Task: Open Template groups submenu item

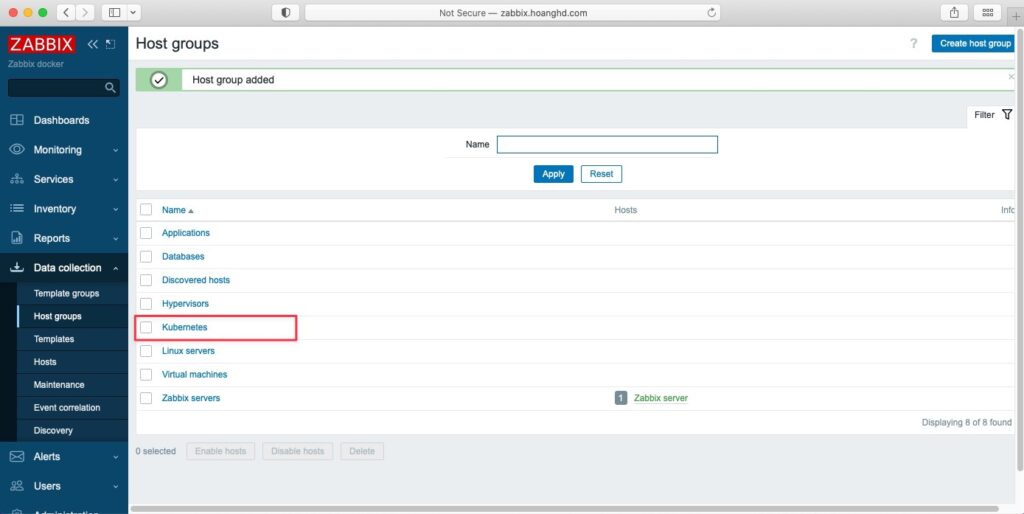Action: pos(67,293)
